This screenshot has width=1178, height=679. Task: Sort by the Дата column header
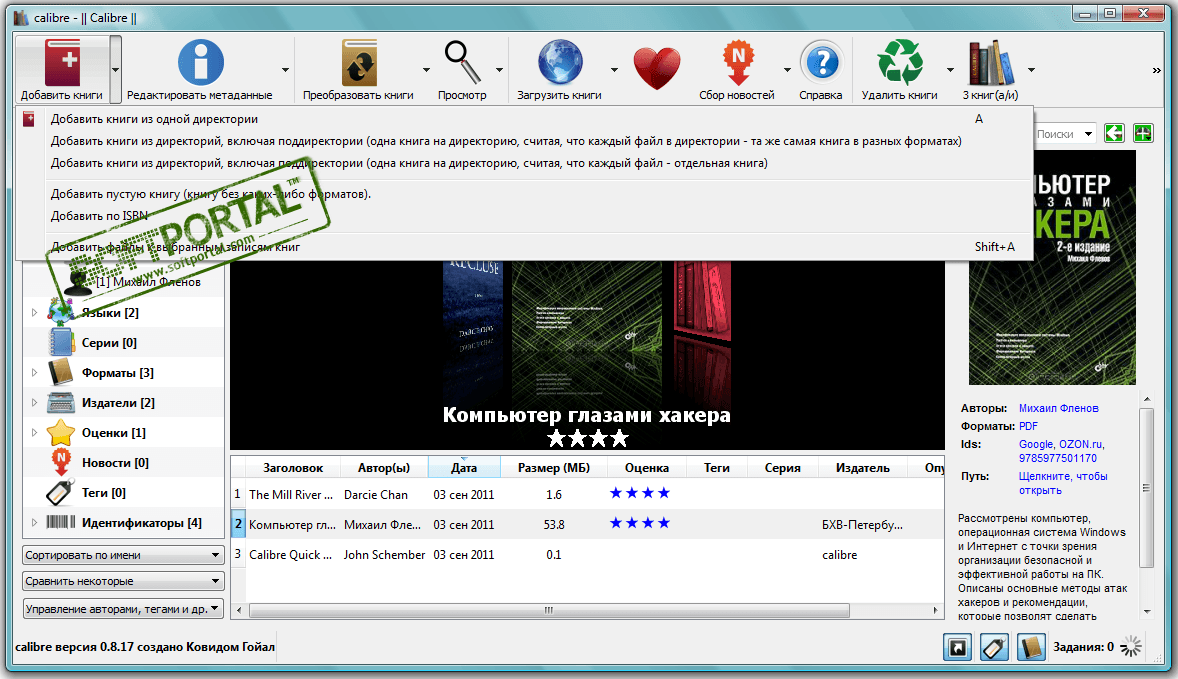point(464,467)
